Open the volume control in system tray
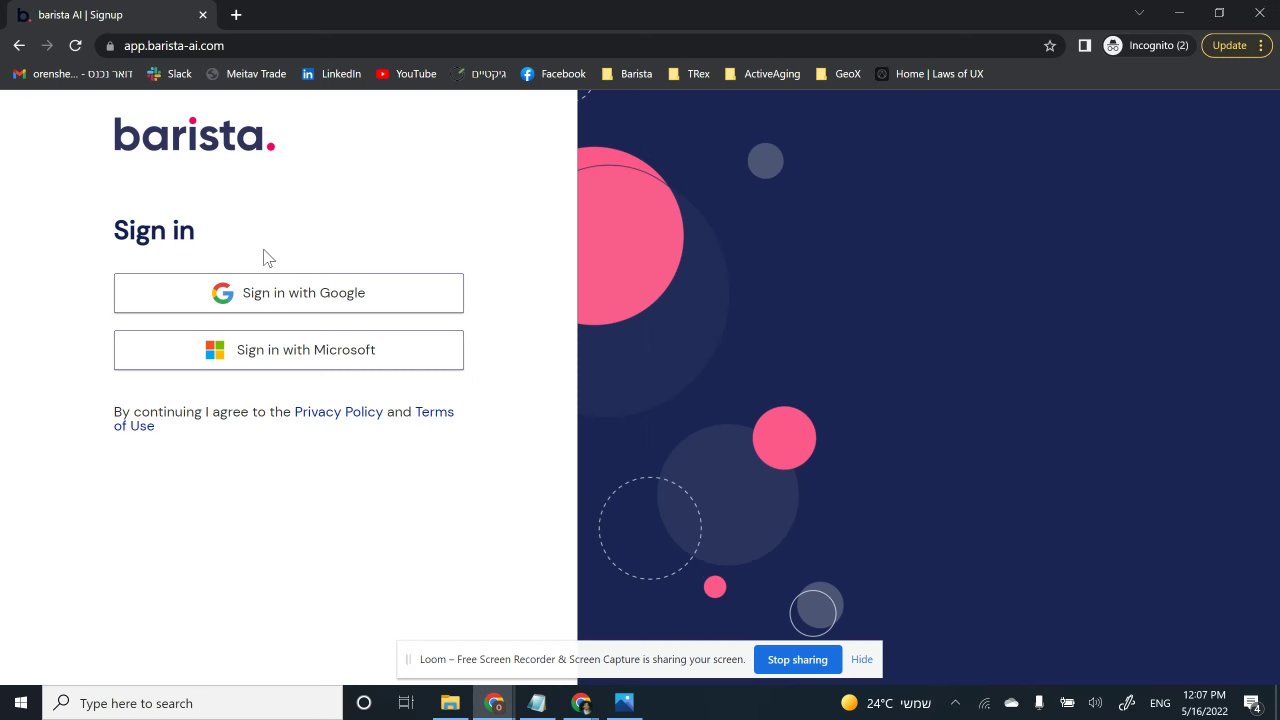1280x720 pixels. [1095, 703]
